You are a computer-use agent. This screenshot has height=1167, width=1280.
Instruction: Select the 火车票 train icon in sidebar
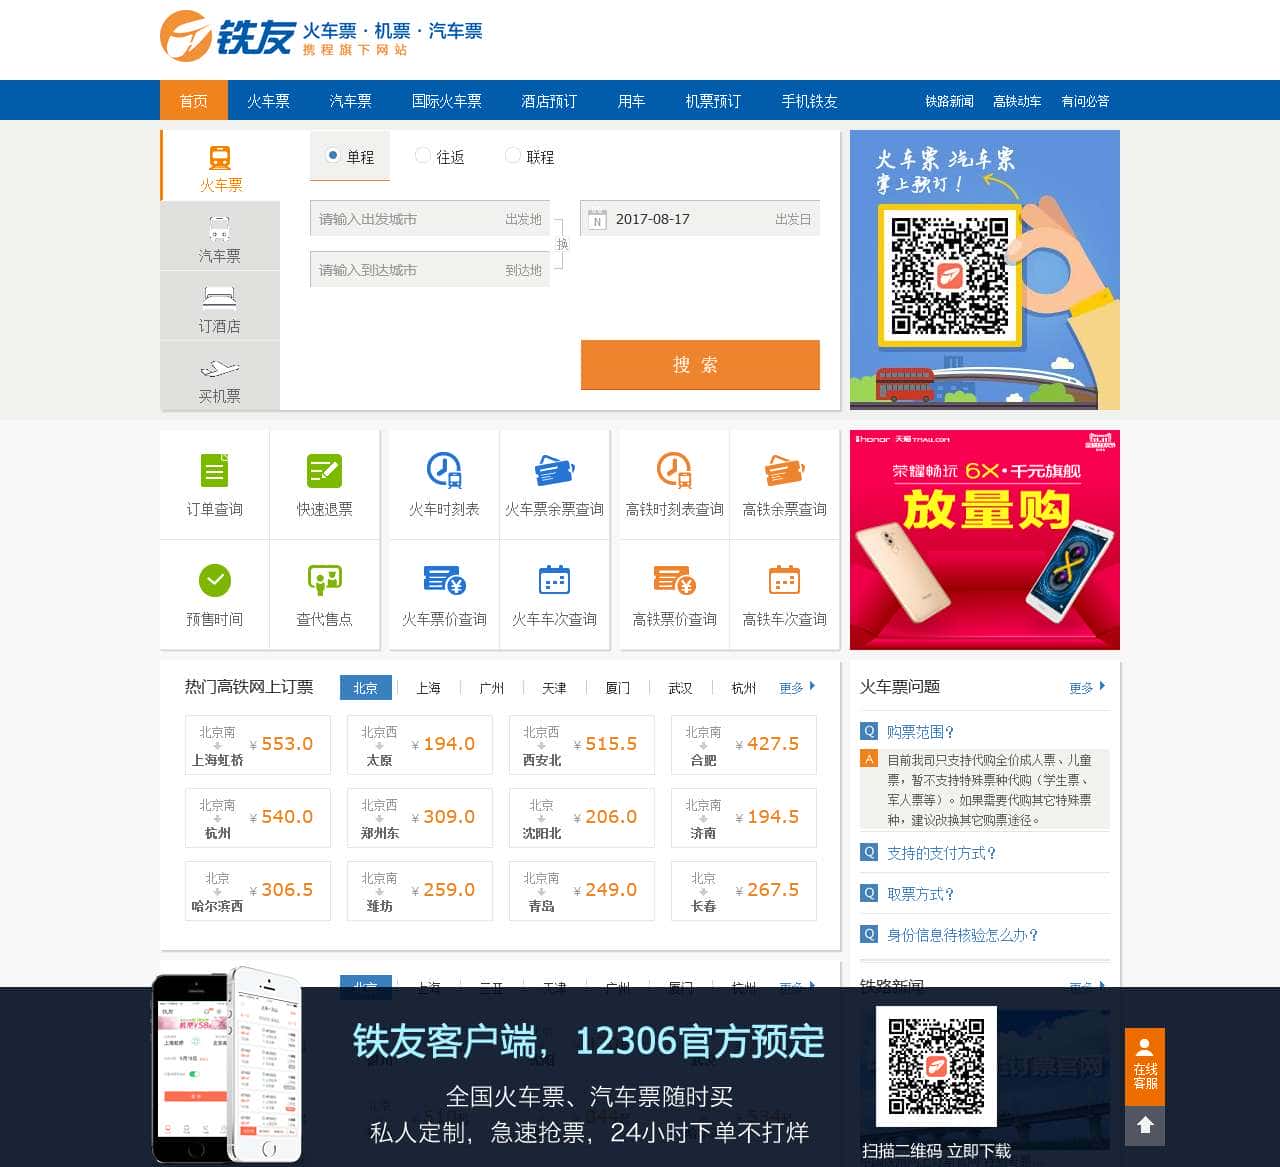click(220, 158)
